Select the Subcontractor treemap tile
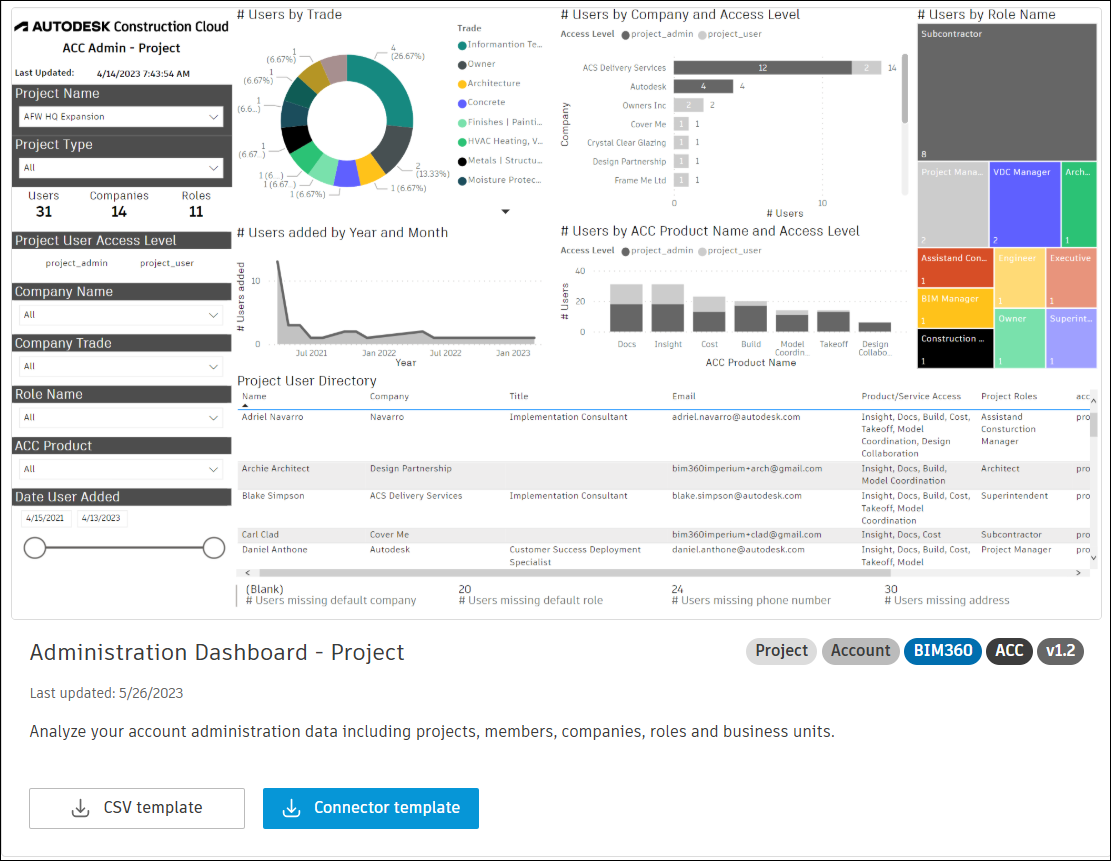Image resolution: width=1111 pixels, height=861 pixels. tap(1007, 92)
